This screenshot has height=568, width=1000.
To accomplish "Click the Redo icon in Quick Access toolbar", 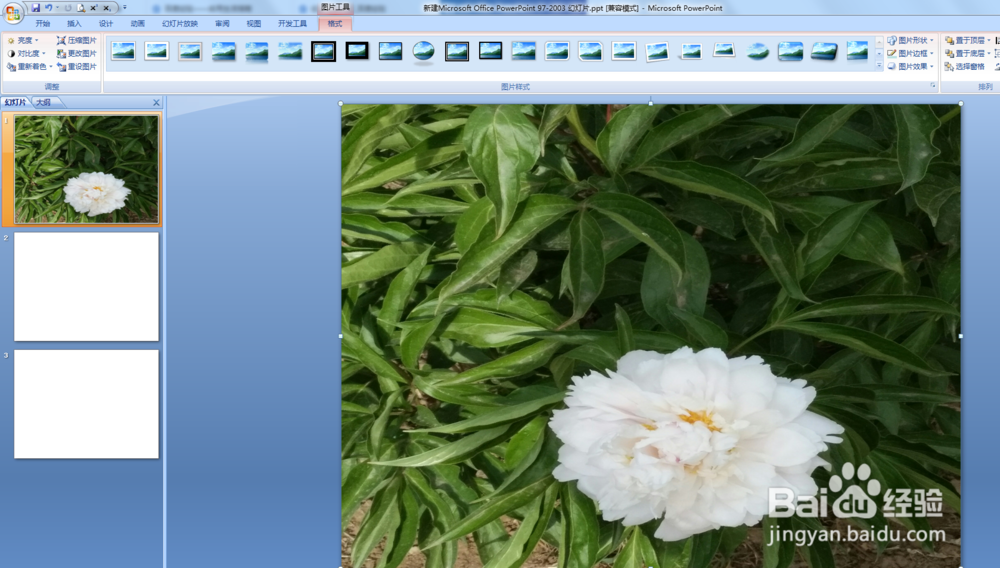I will tap(68, 8).
